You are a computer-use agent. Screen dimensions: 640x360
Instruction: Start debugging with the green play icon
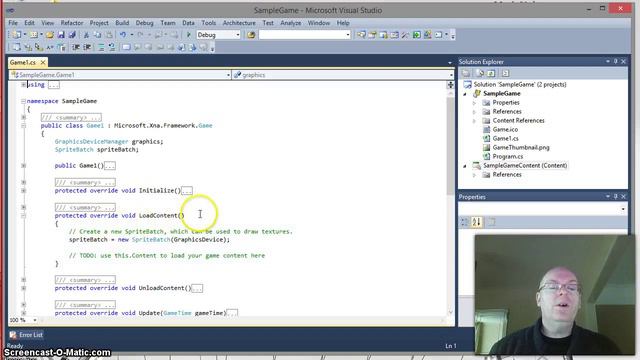tap(189, 35)
